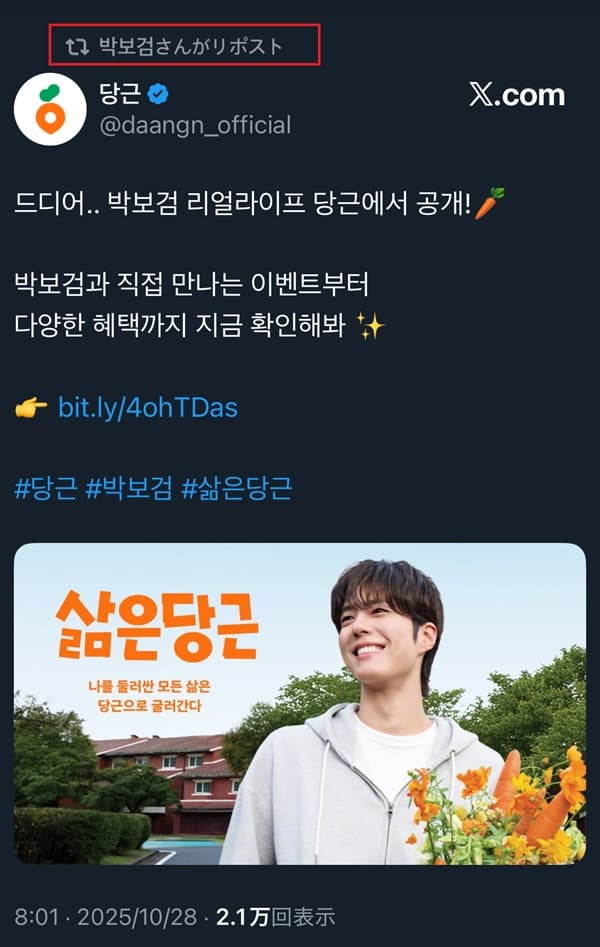The width and height of the screenshot is (600, 947).
Task: Open the #당근 hashtag
Action: [46, 488]
